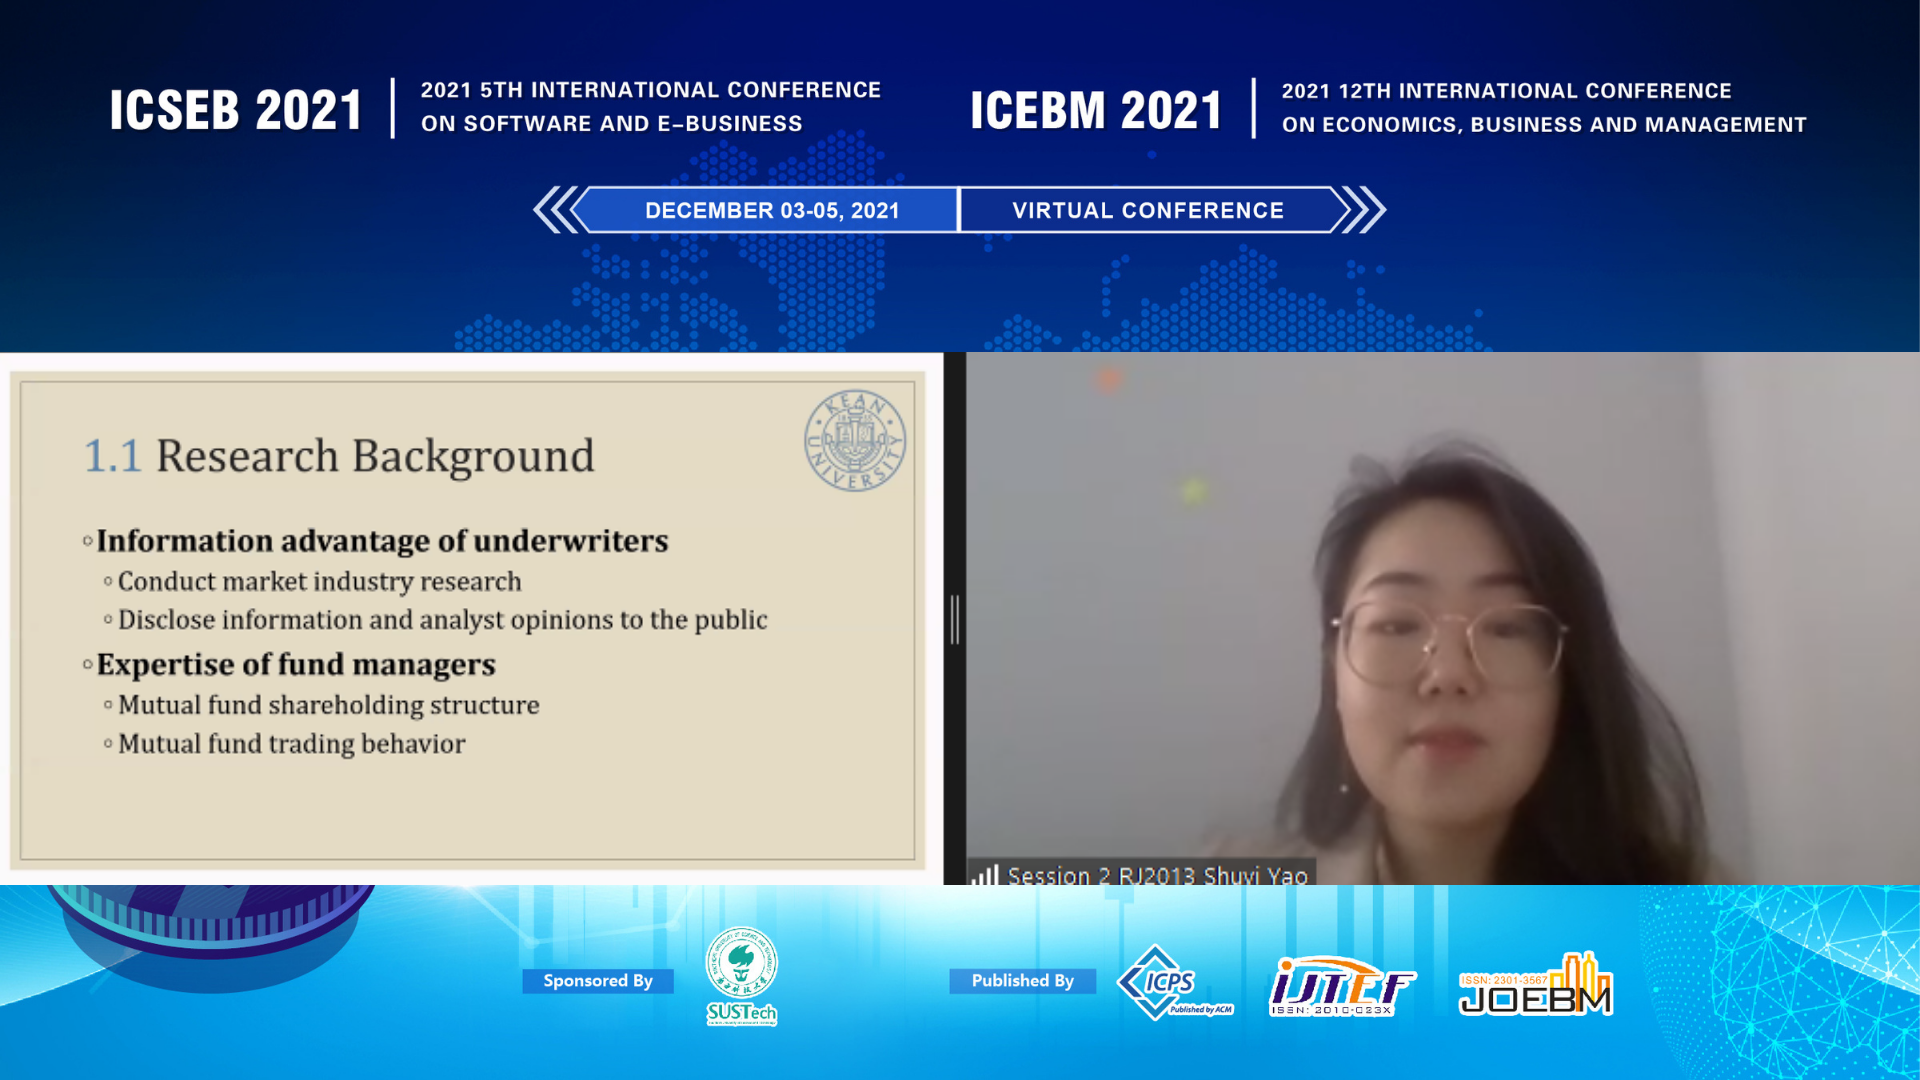Image resolution: width=1920 pixels, height=1080 pixels.
Task: Click 'Expertise of fund managers' bullet
Action: tap(296, 665)
